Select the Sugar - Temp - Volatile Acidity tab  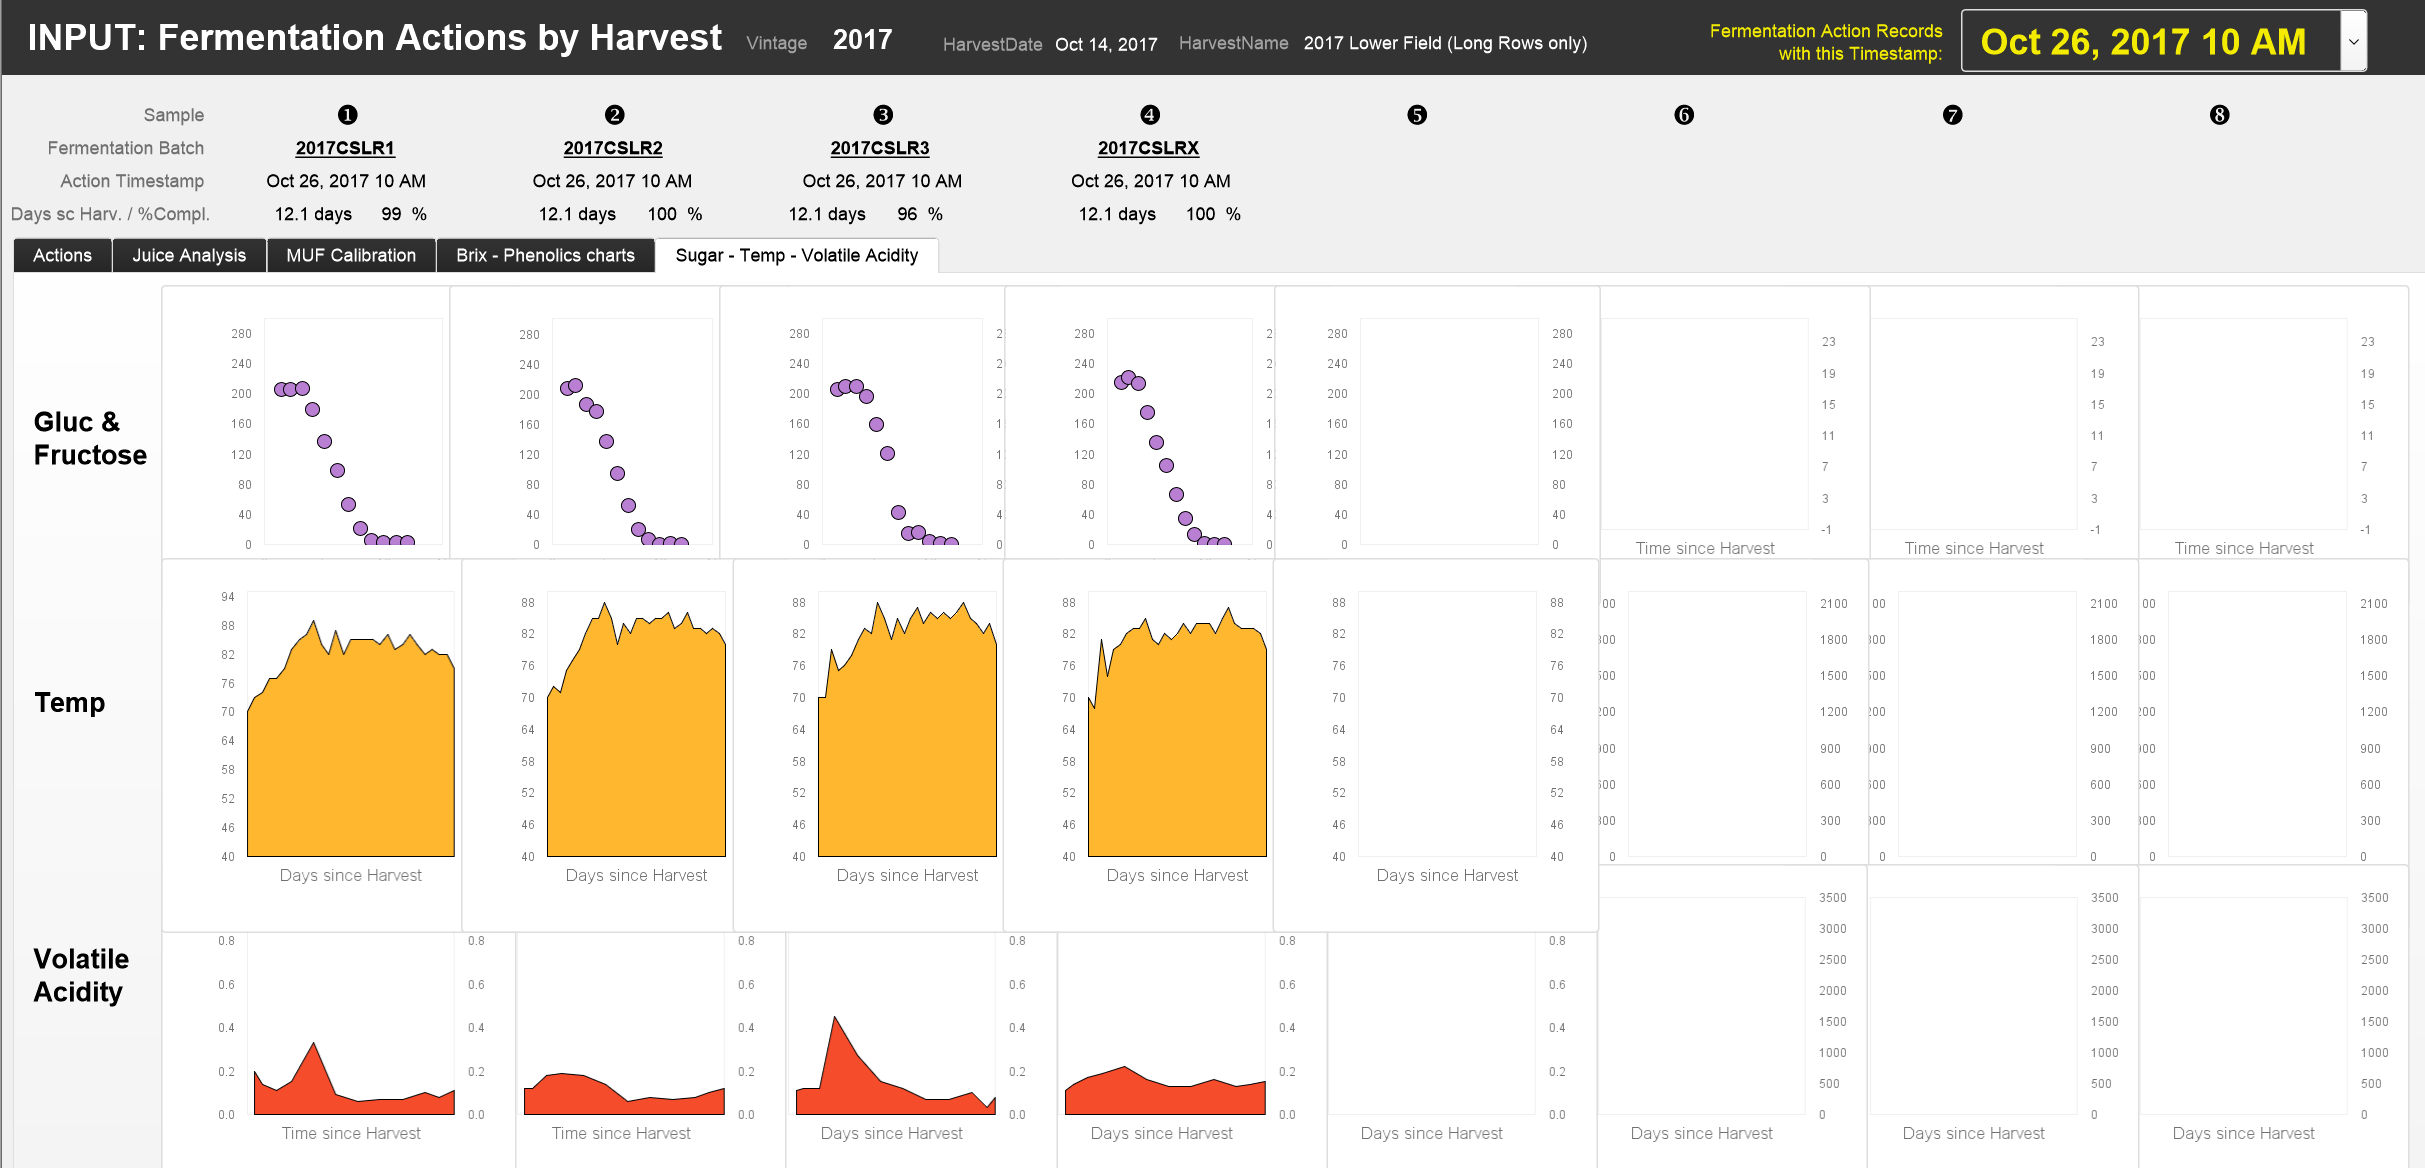coord(797,255)
